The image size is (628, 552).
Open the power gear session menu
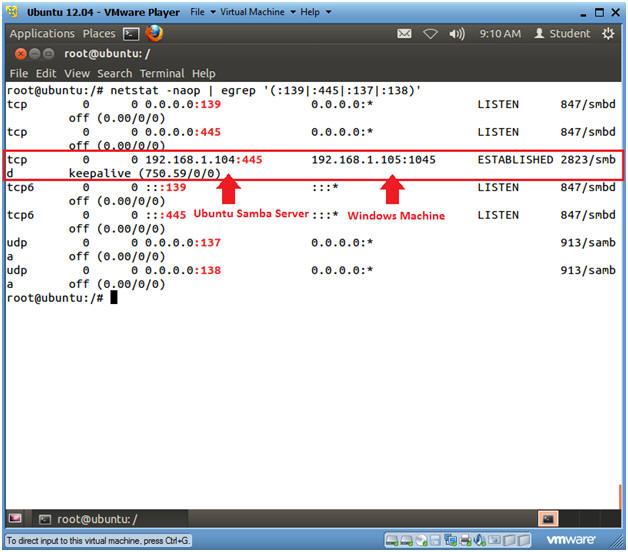pos(608,34)
